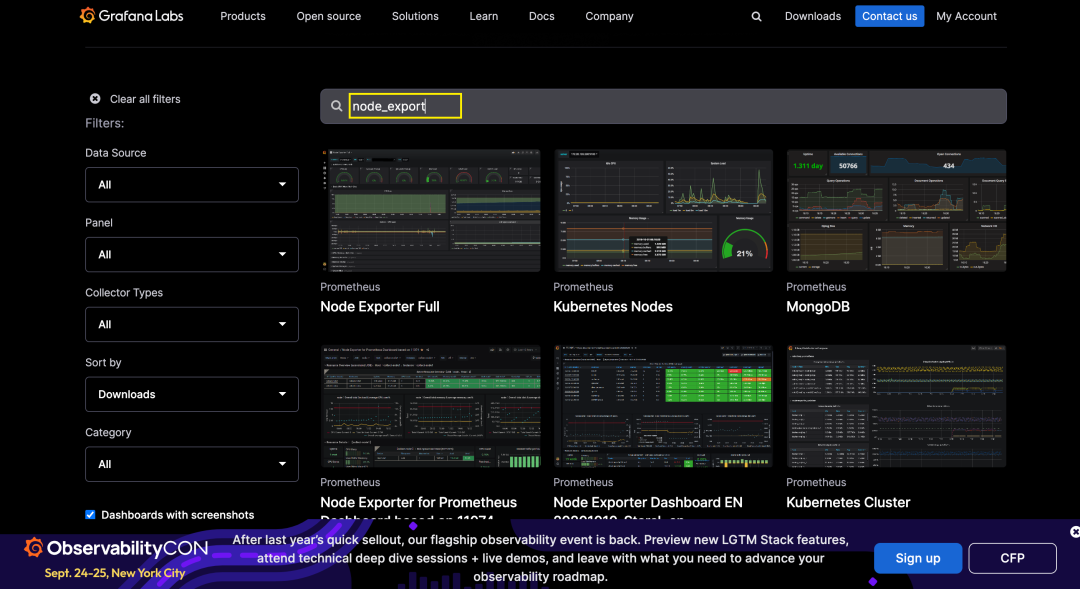The width and height of the screenshot is (1080, 589).
Task: Open the Learn menu
Action: pos(484,16)
